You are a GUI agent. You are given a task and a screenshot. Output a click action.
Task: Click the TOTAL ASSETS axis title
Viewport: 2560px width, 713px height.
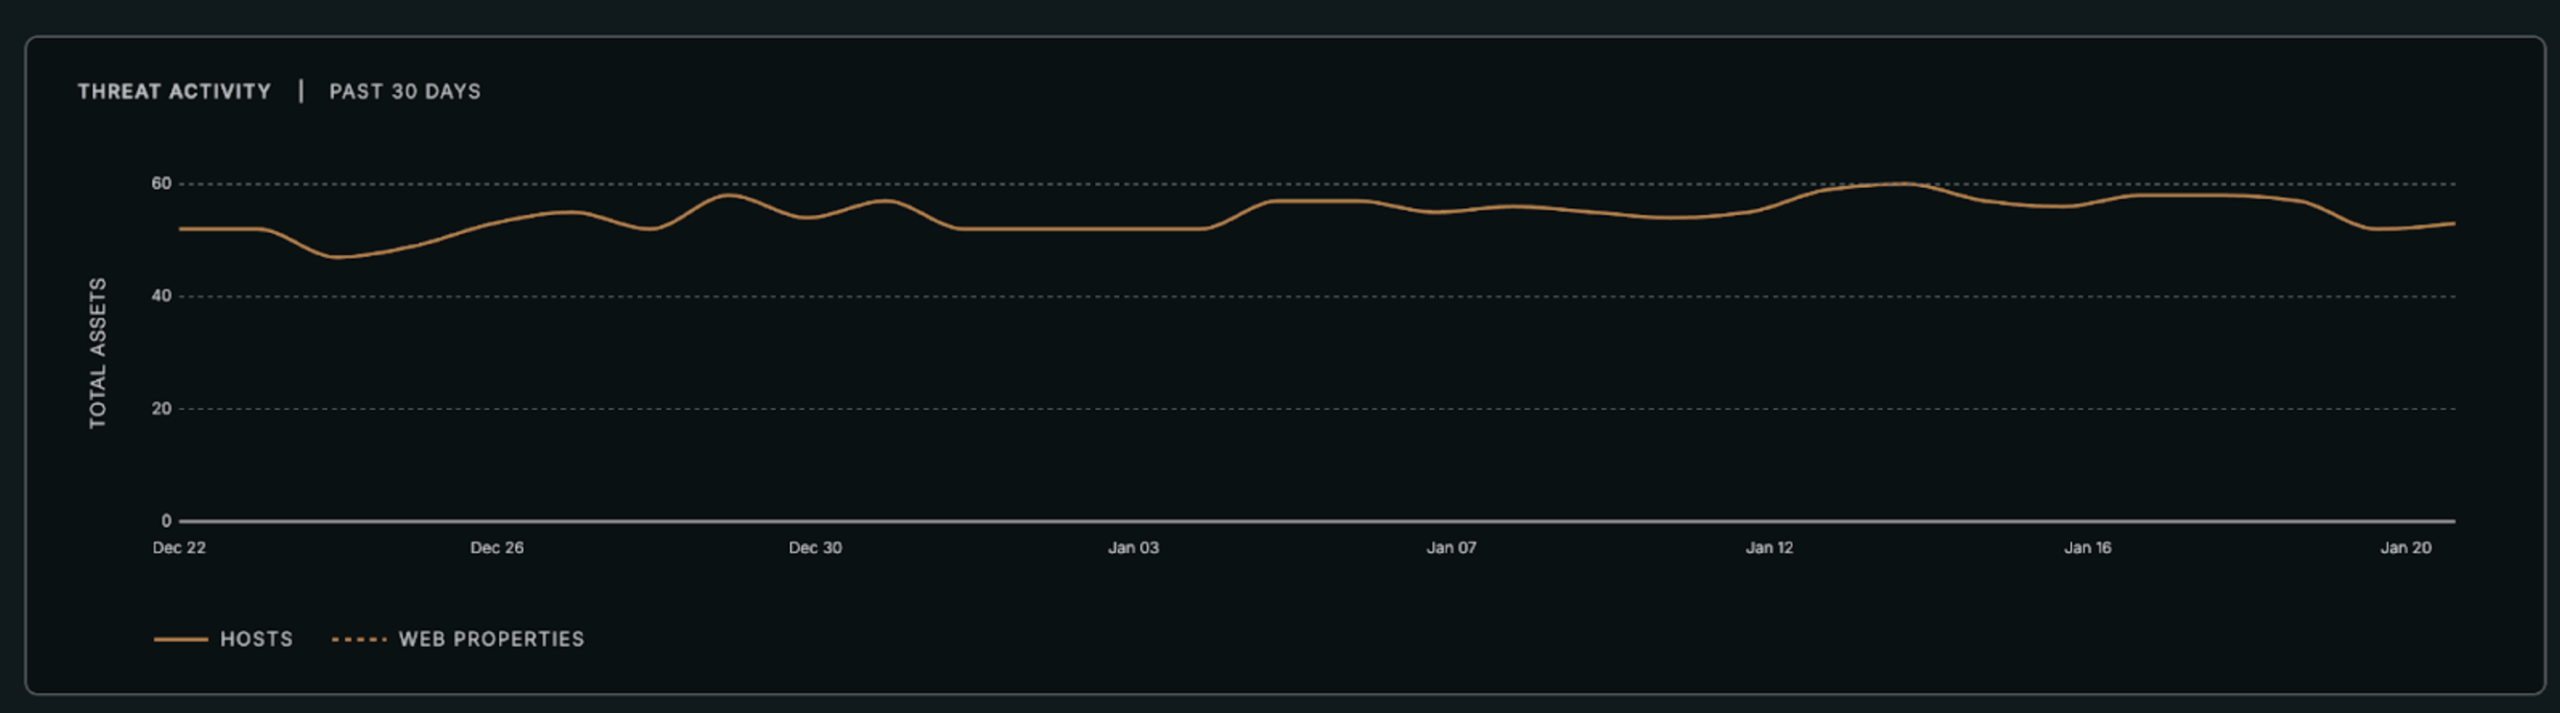click(97, 353)
